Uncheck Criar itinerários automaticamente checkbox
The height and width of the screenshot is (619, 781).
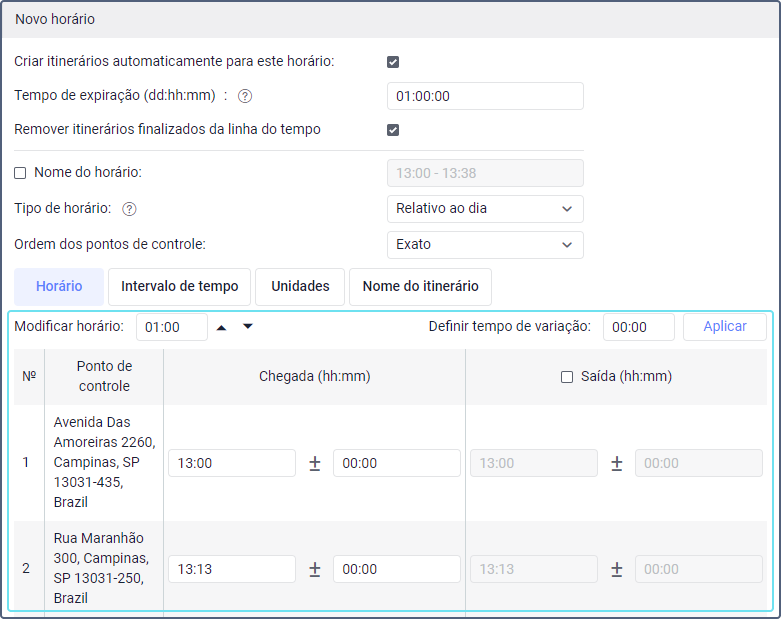pyautogui.click(x=393, y=62)
